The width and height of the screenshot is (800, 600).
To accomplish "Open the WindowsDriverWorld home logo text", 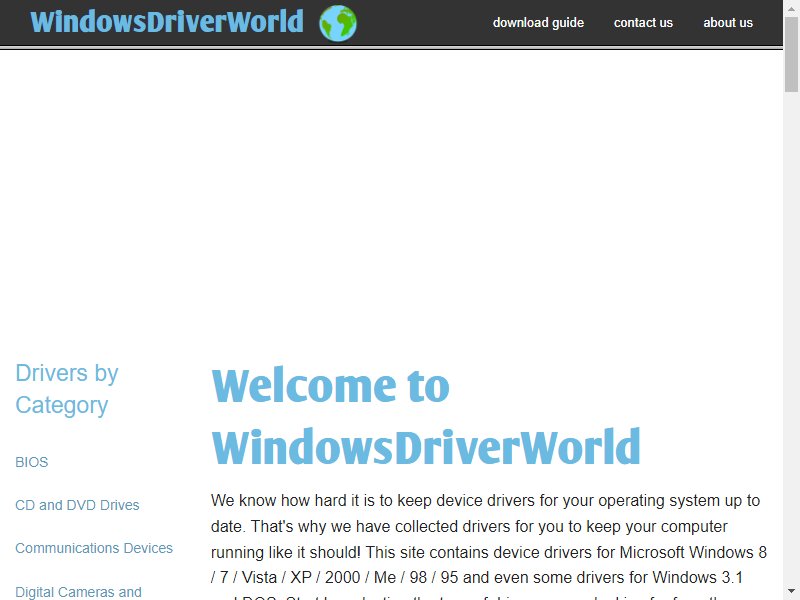I will pyautogui.click(x=167, y=22).
